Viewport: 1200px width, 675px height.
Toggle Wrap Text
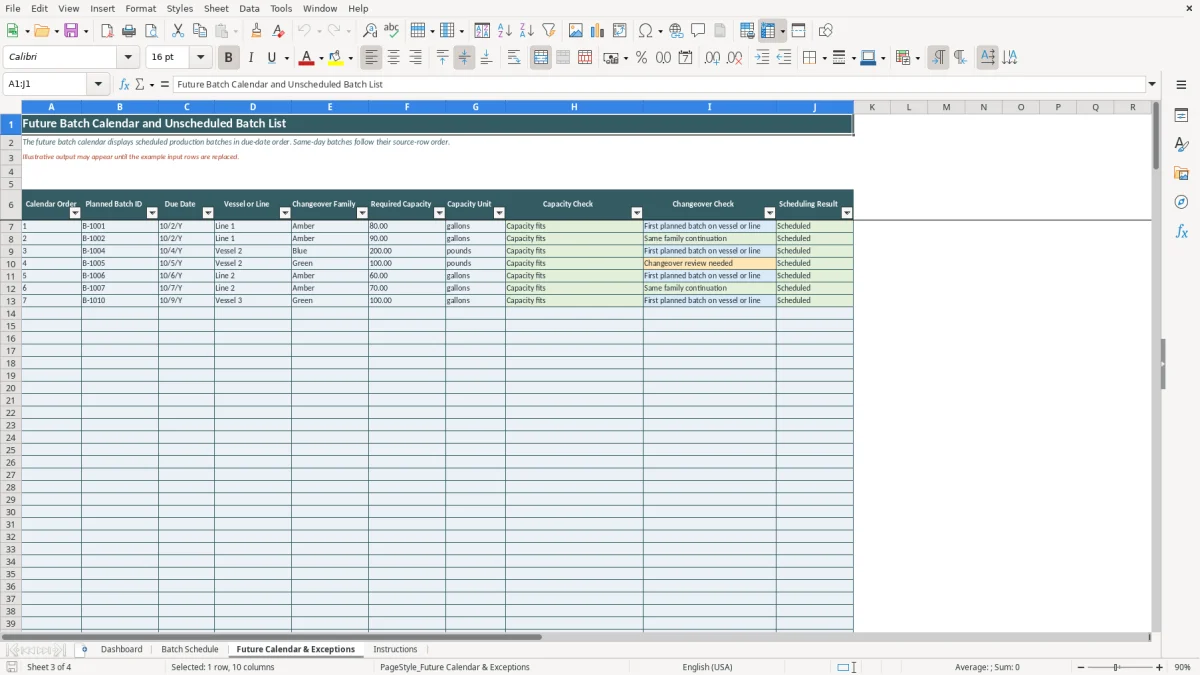(514, 58)
